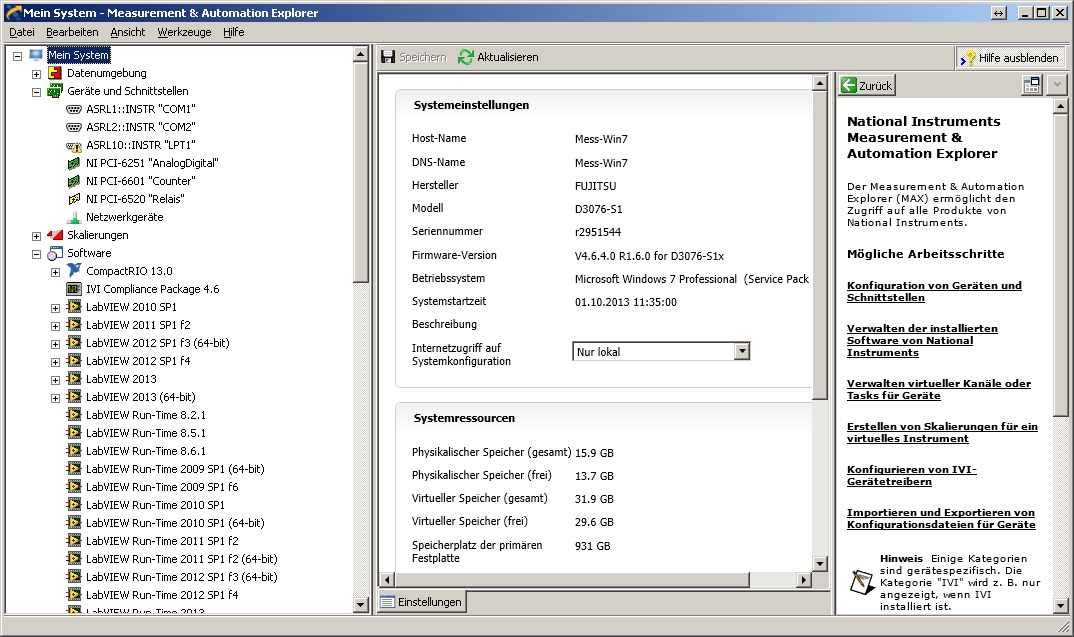Click the Einstellungen tab icon

[x=388, y=602]
